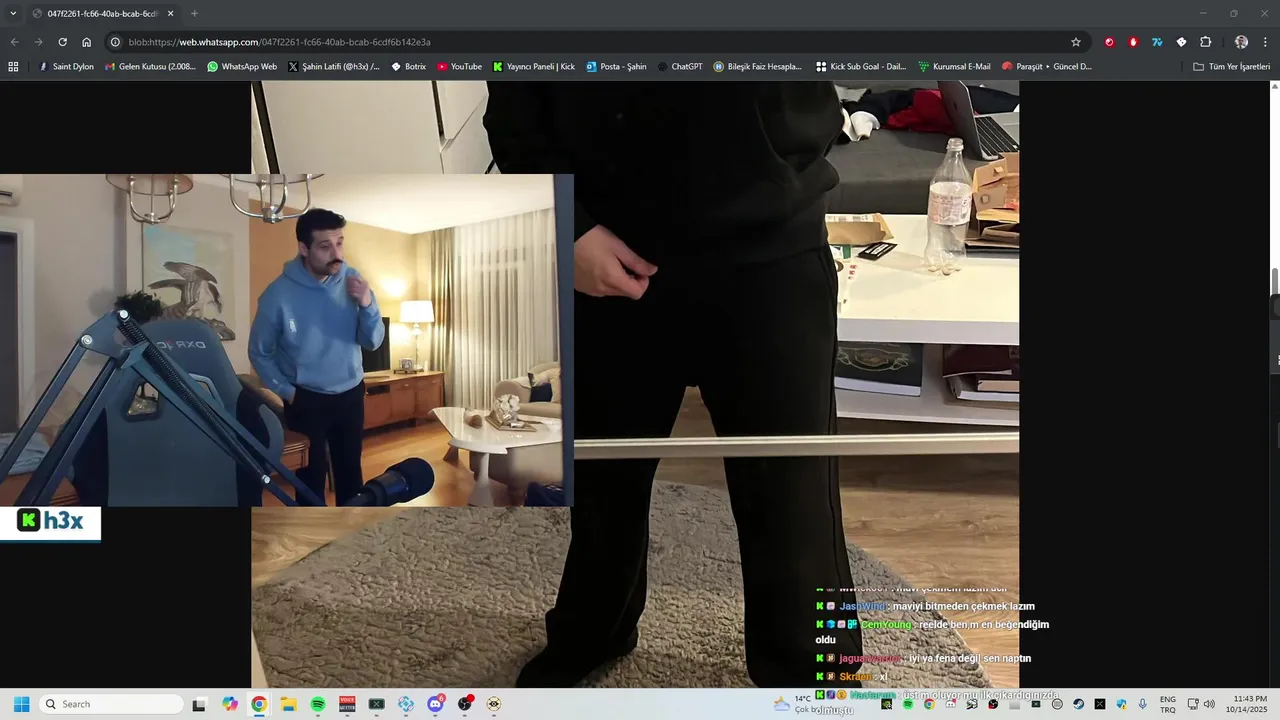The height and width of the screenshot is (720, 1280).
Task: Click the Windows Security shield tray icon
Action: click(1122, 704)
